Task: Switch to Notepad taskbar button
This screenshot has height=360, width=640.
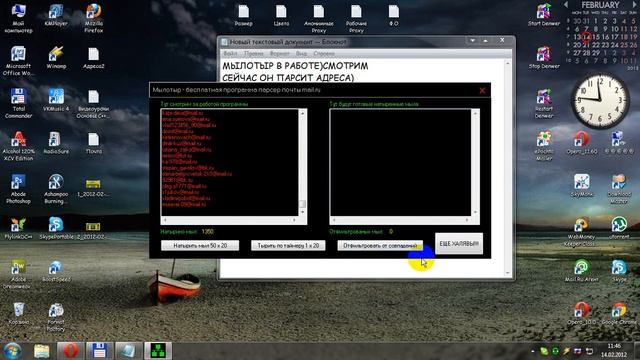Action: click(128, 351)
